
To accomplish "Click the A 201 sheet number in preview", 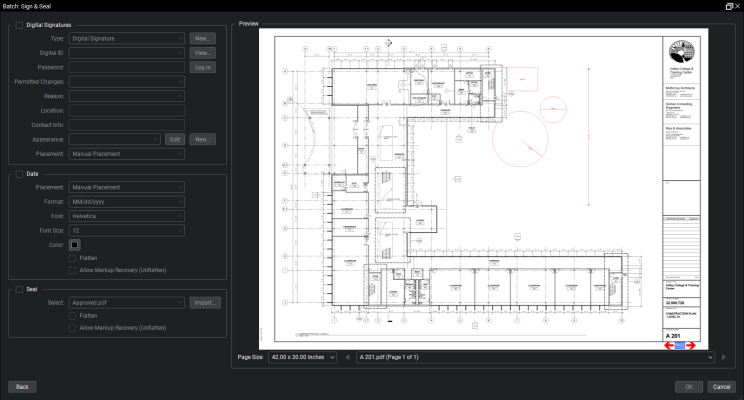I will [672, 336].
